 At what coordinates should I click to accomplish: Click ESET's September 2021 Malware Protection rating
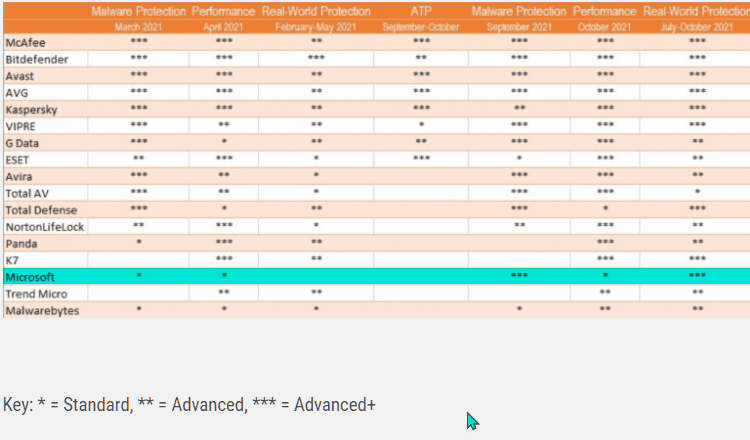(x=519, y=158)
